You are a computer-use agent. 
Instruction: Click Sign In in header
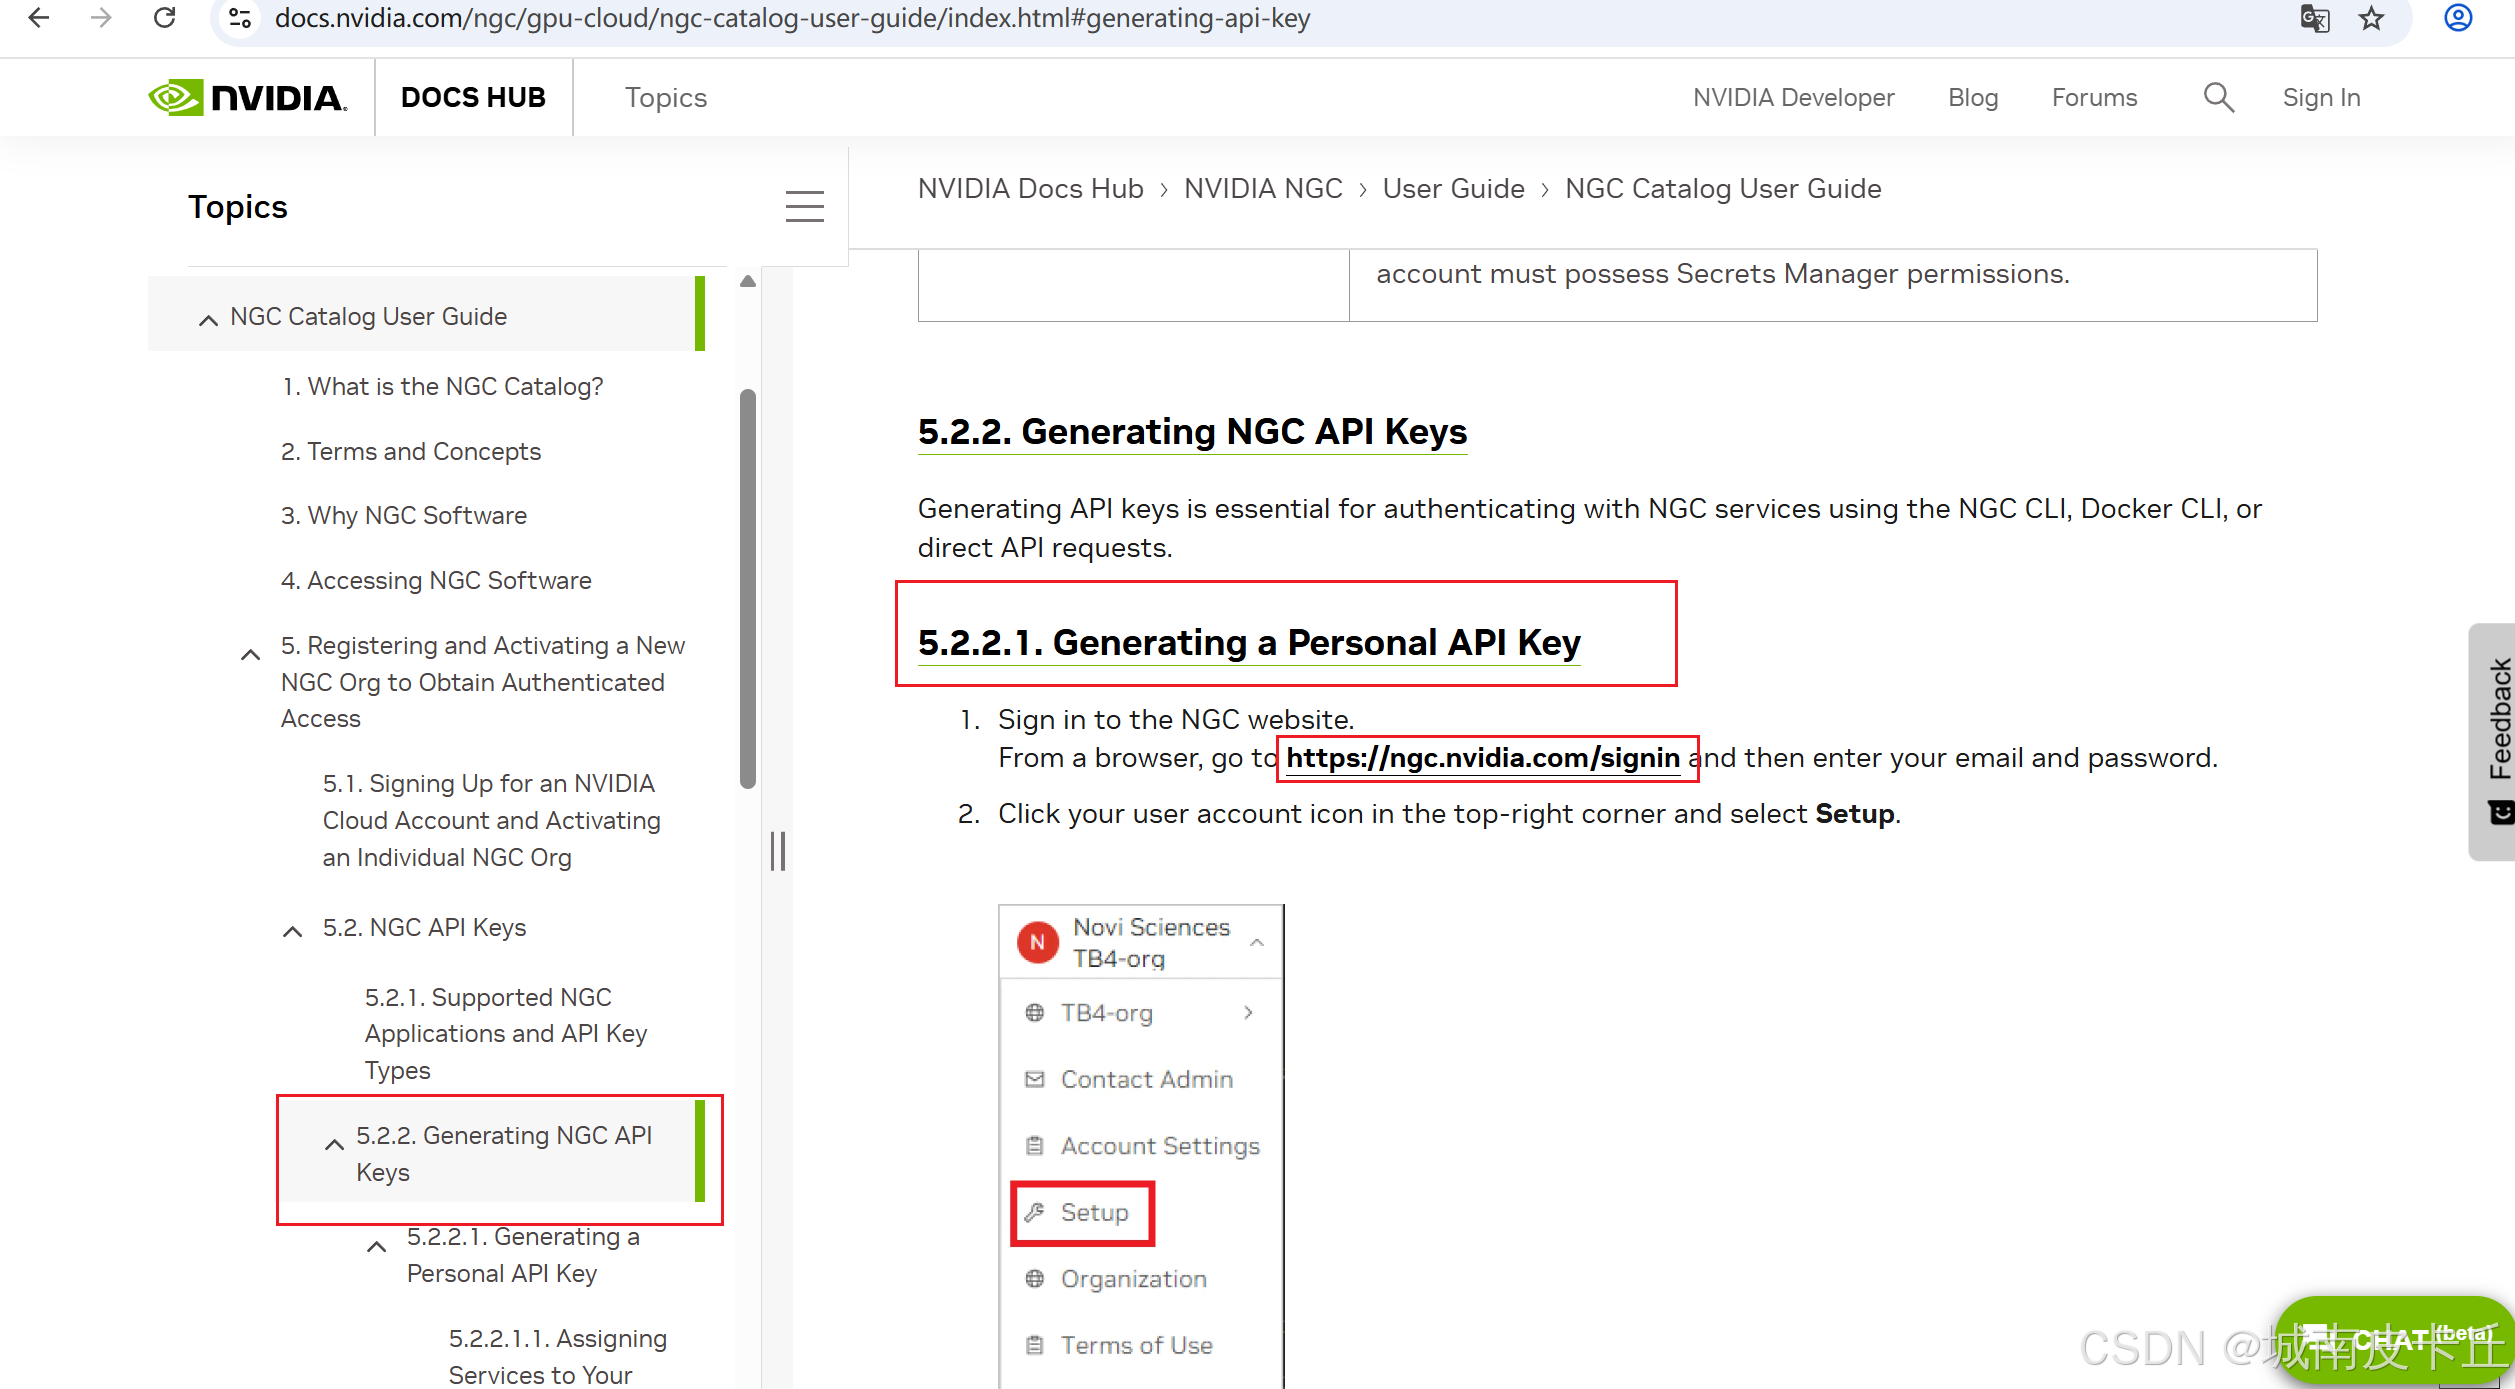(2320, 98)
